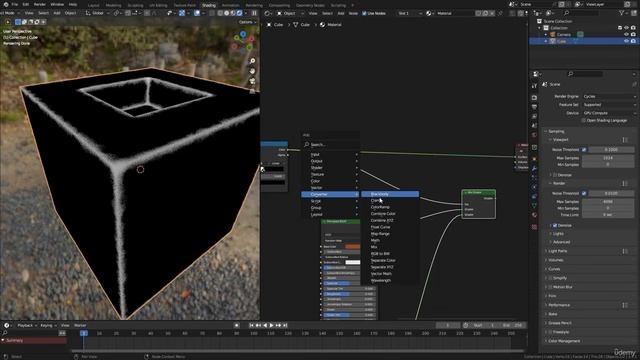This screenshot has height=360, width=640.
Task: Open Global transform orientation dropdown
Action: pos(98,13)
